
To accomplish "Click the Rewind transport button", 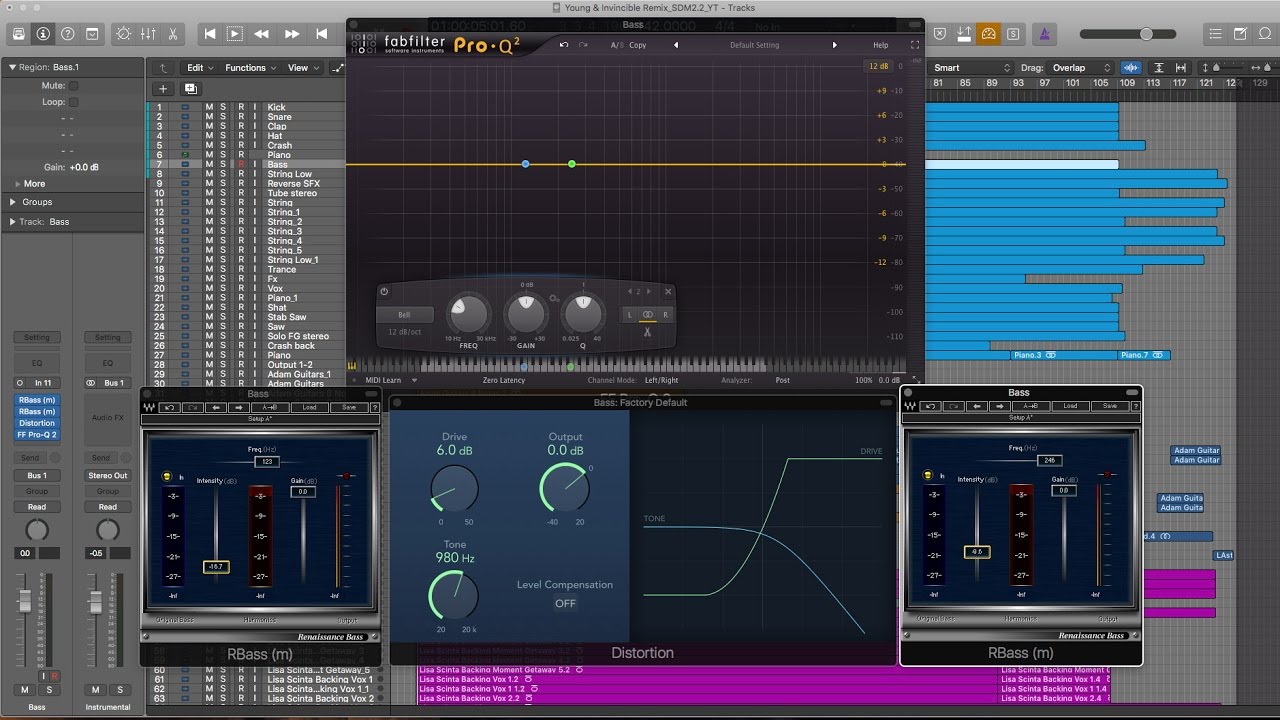I will 262,33.
